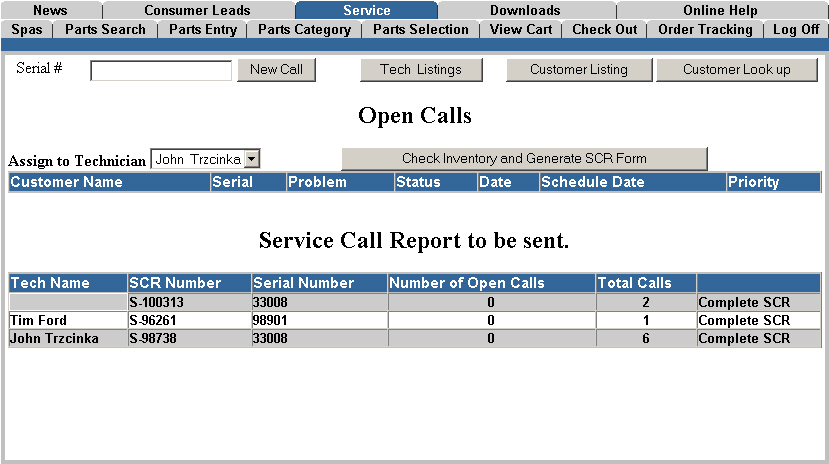Select Parts Category menu item
Viewport: 829px width, 464px height.
click(x=304, y=29)
